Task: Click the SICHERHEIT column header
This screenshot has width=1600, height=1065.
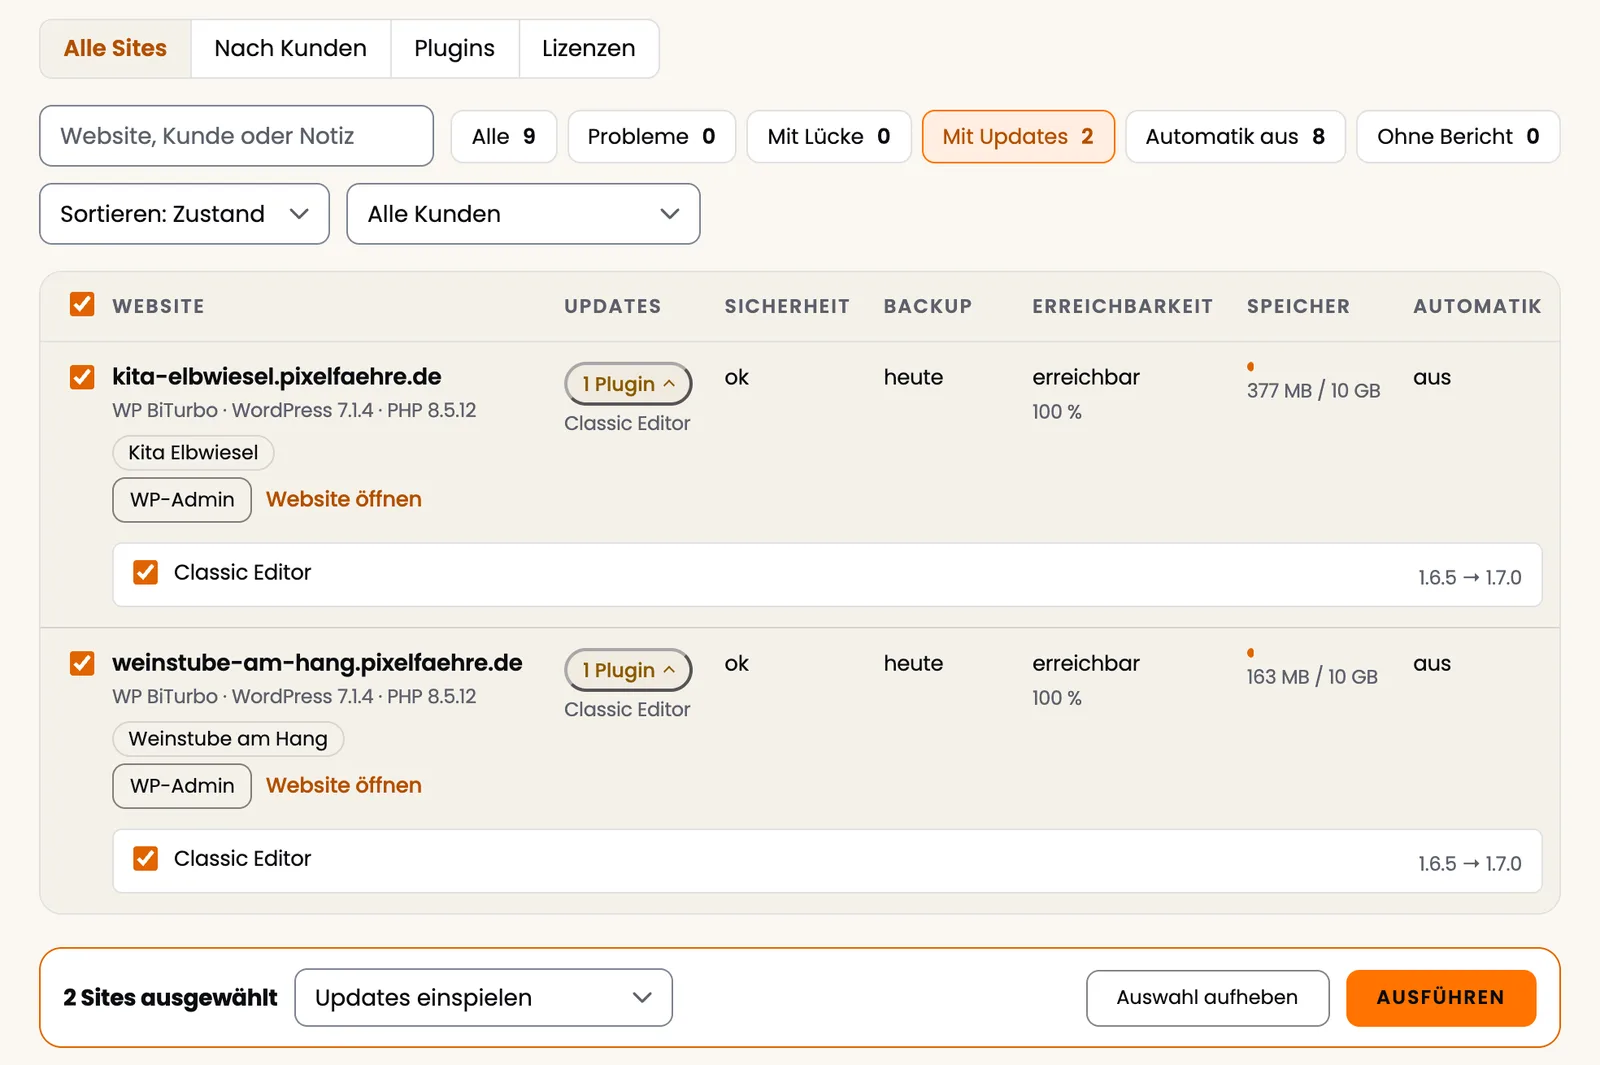Action: (x=787, y=306)
